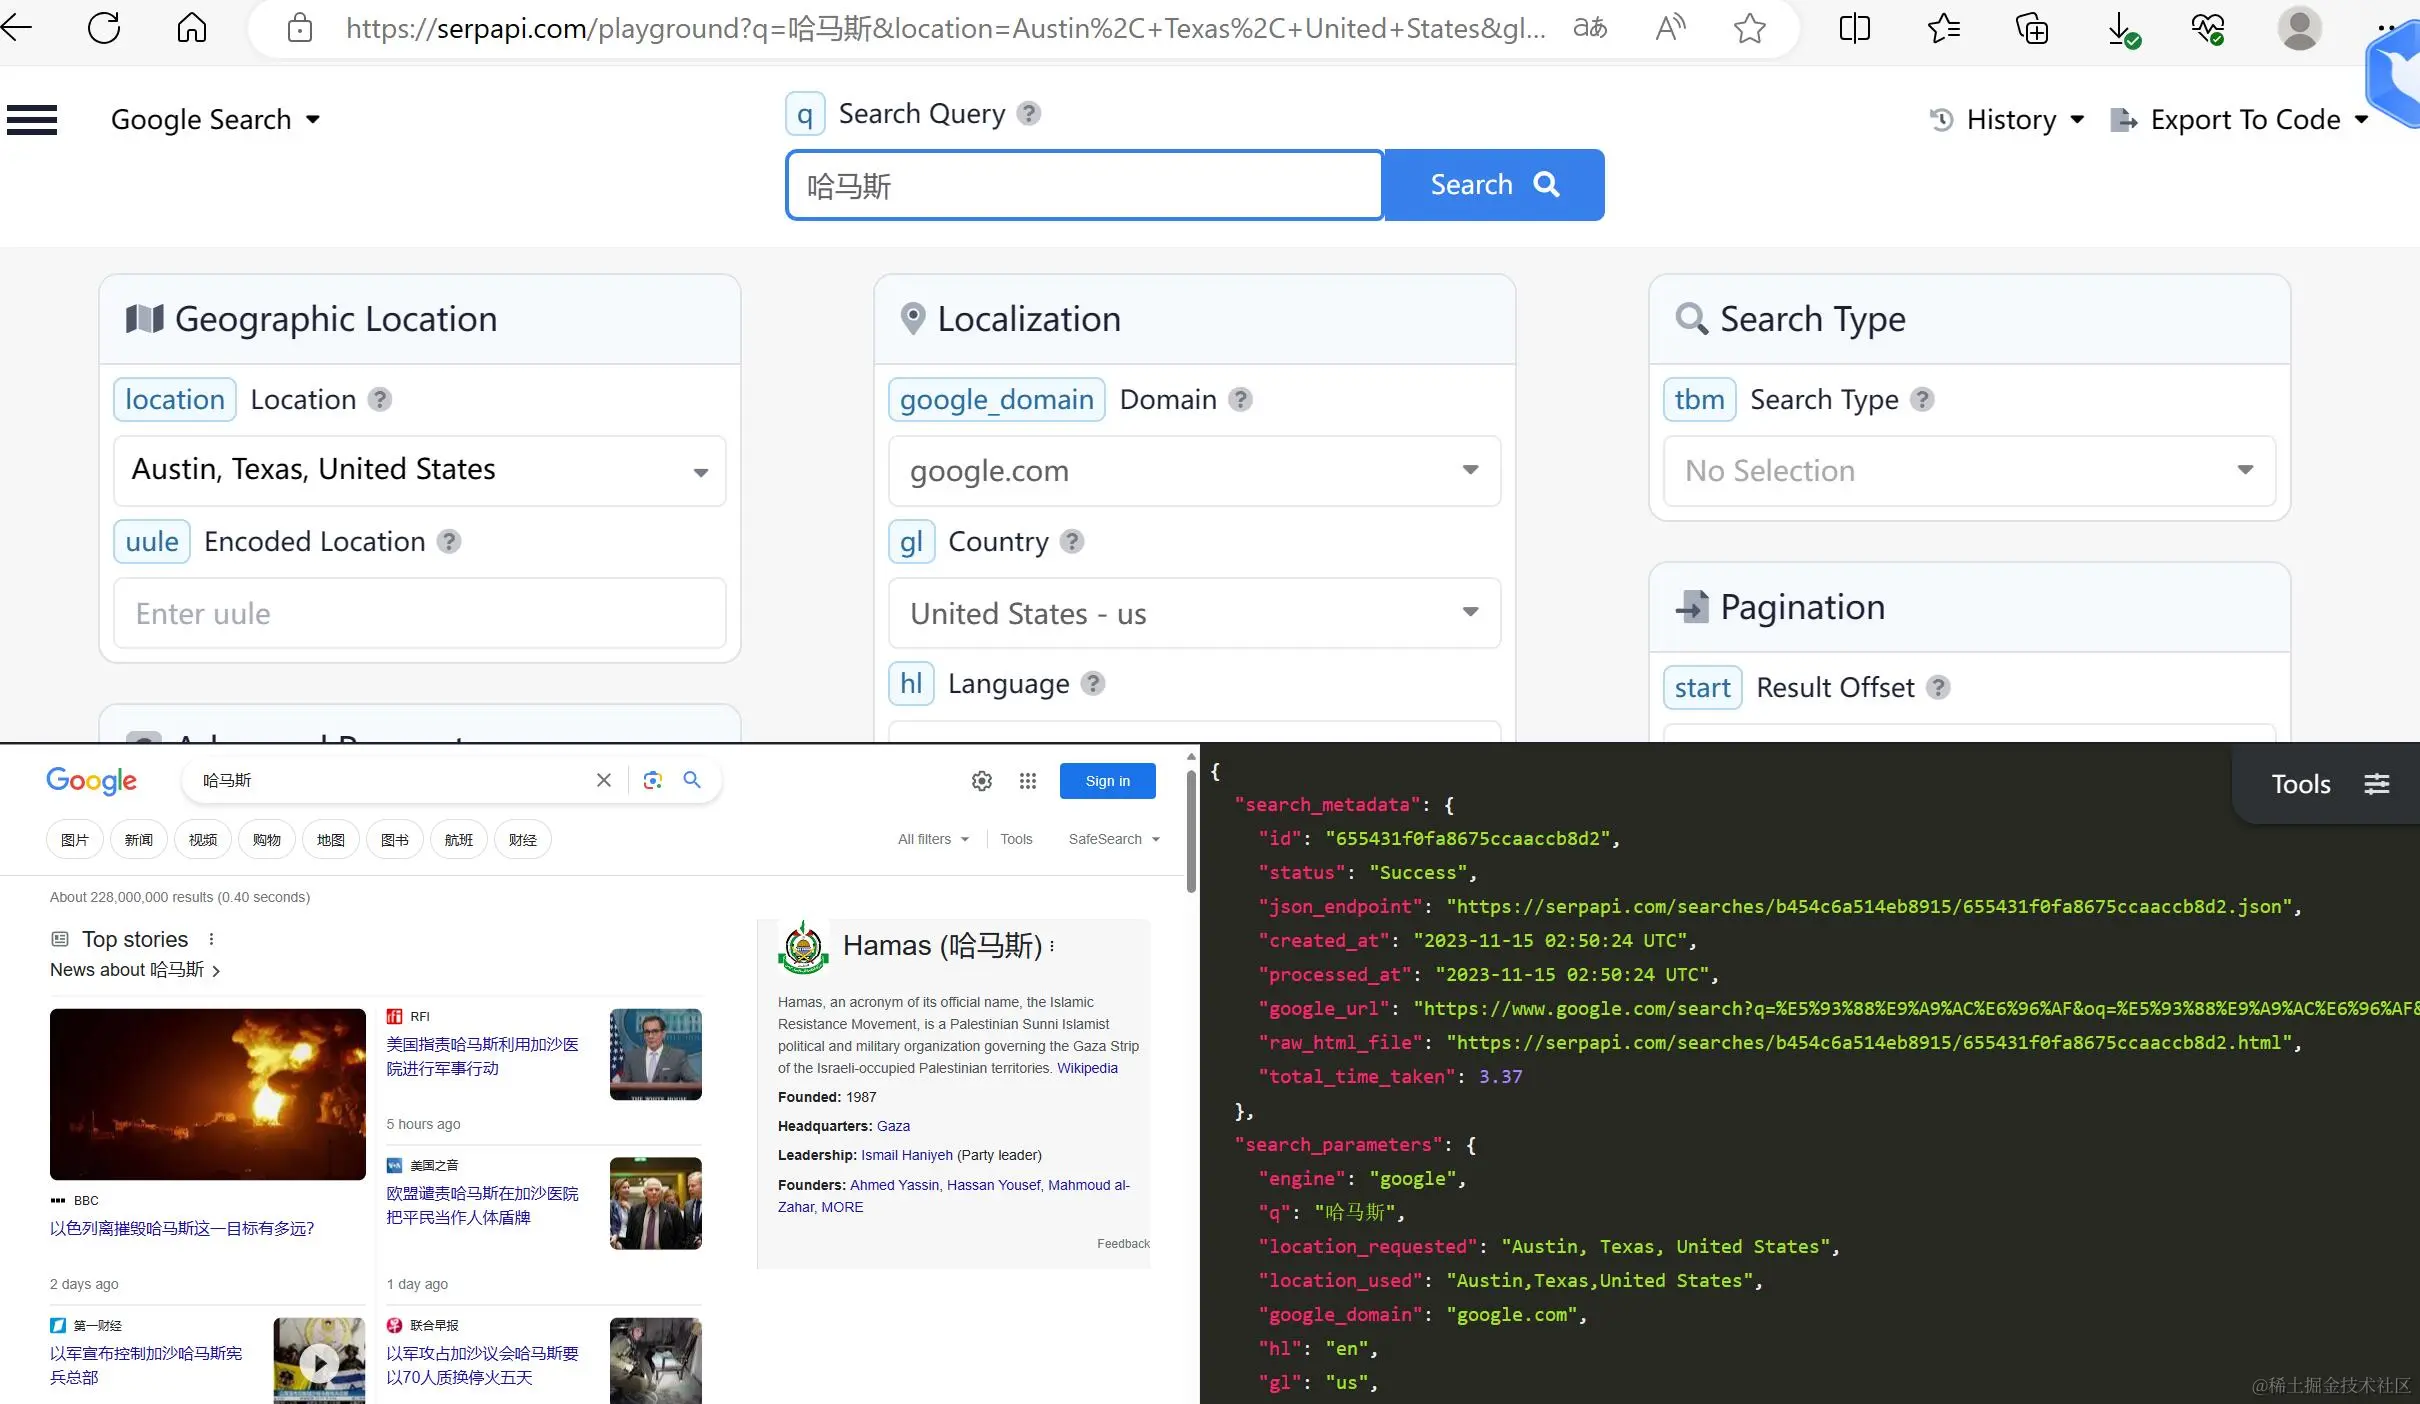Image resolution: width=2420 pixels, height=1404 pixels.
Task: Open the United States - us country dropdown
Action: (x=1194, y=612)
